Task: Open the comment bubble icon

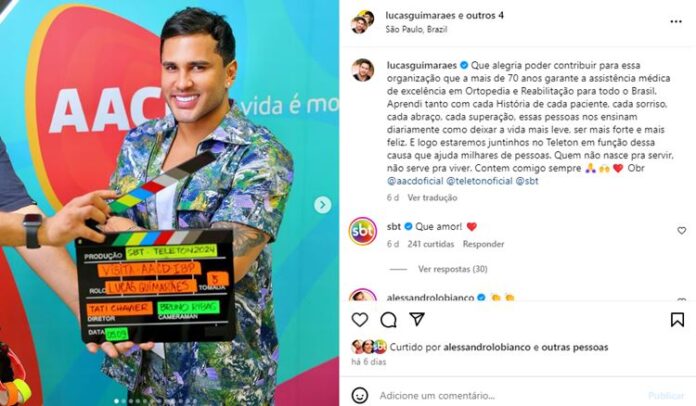Action: (x=388, y=319)
